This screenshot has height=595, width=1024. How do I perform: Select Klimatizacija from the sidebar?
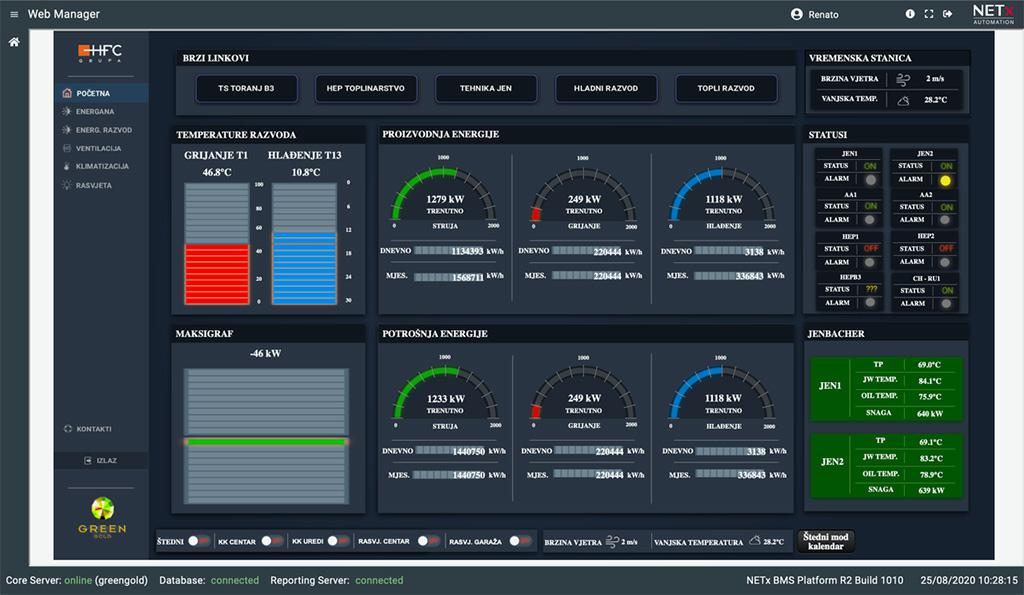[x=100, y=166]
